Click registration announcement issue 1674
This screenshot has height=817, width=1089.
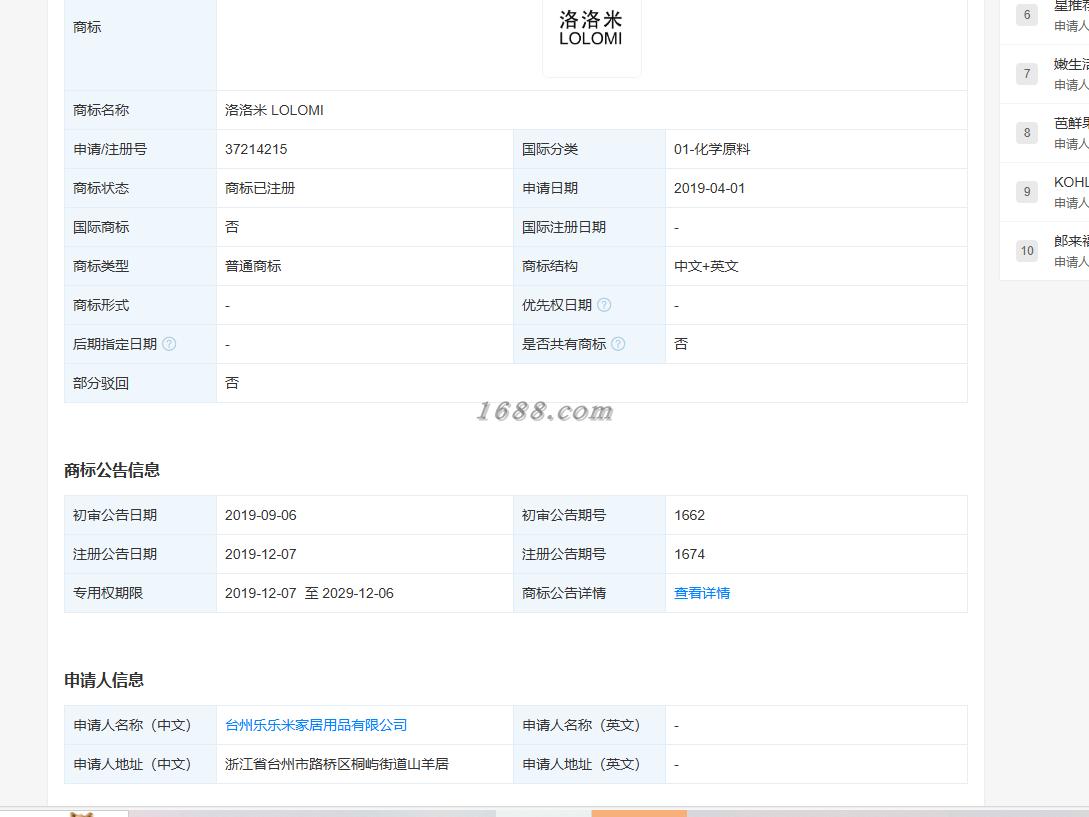point(689,554)
